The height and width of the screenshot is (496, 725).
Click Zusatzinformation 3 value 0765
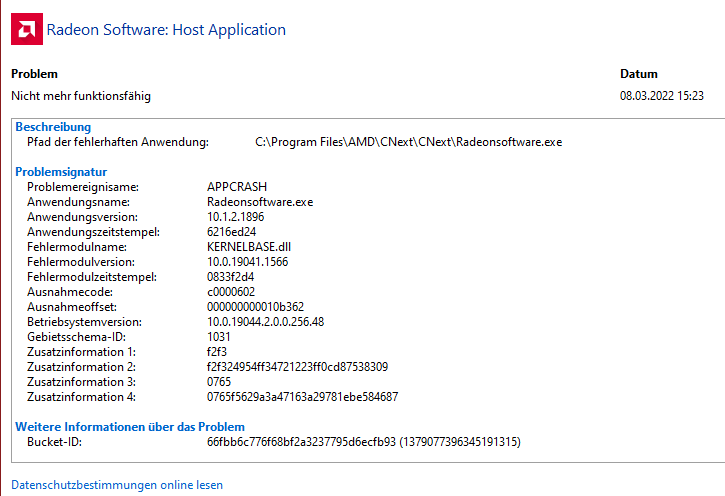[x=219, y=382]
